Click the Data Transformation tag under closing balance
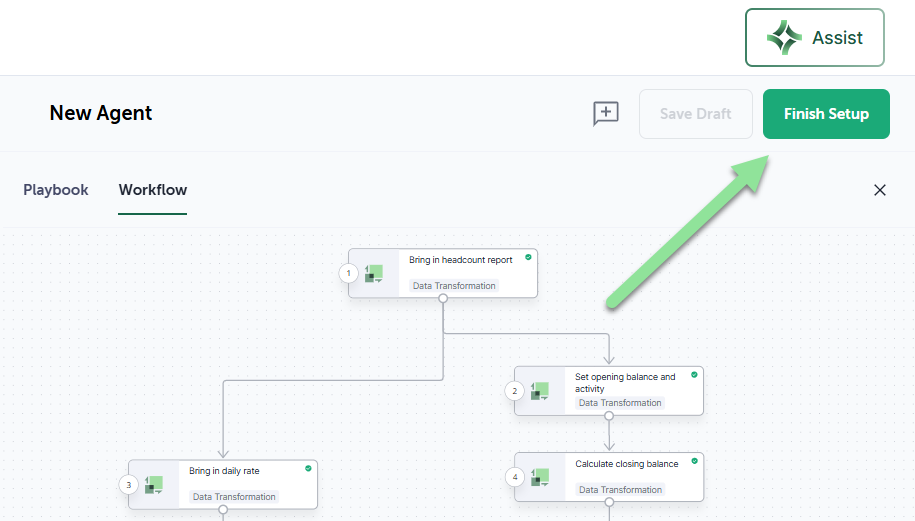This screenshot has width=915, height=521. click(620, 489)
